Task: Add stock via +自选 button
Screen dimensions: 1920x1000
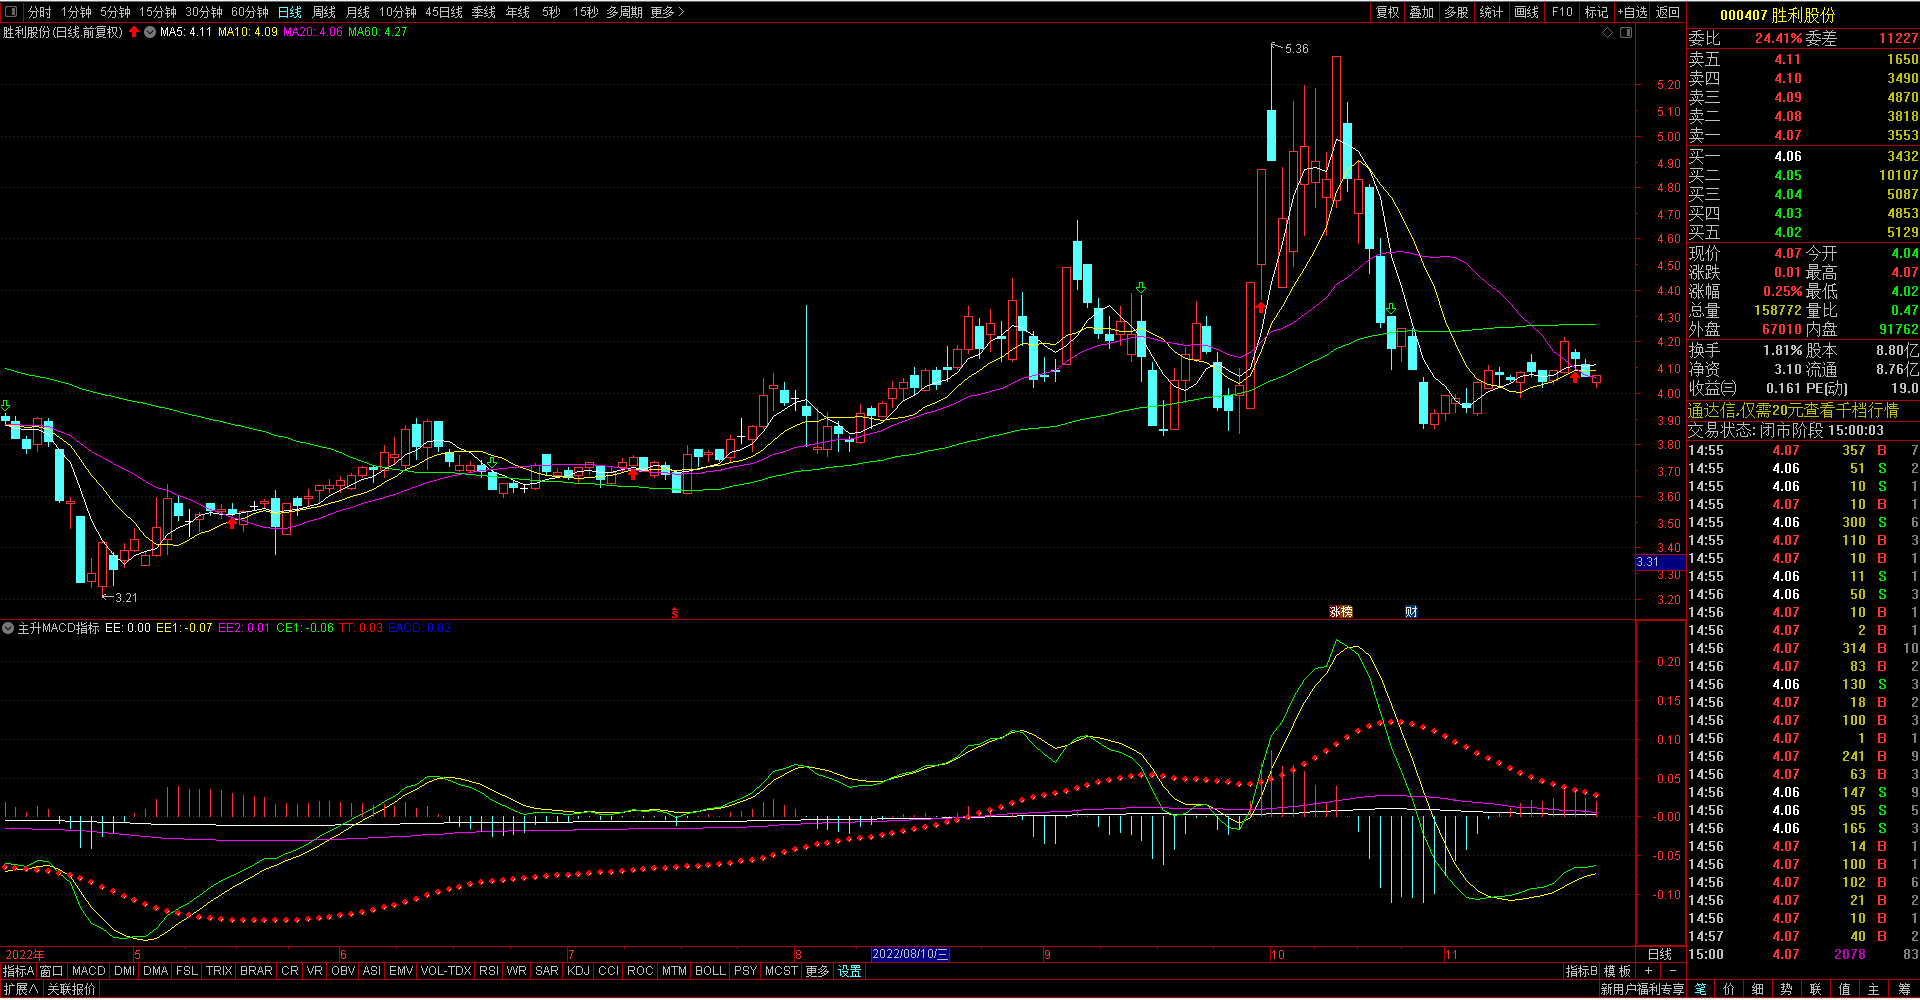Action: pos(1633,12)
